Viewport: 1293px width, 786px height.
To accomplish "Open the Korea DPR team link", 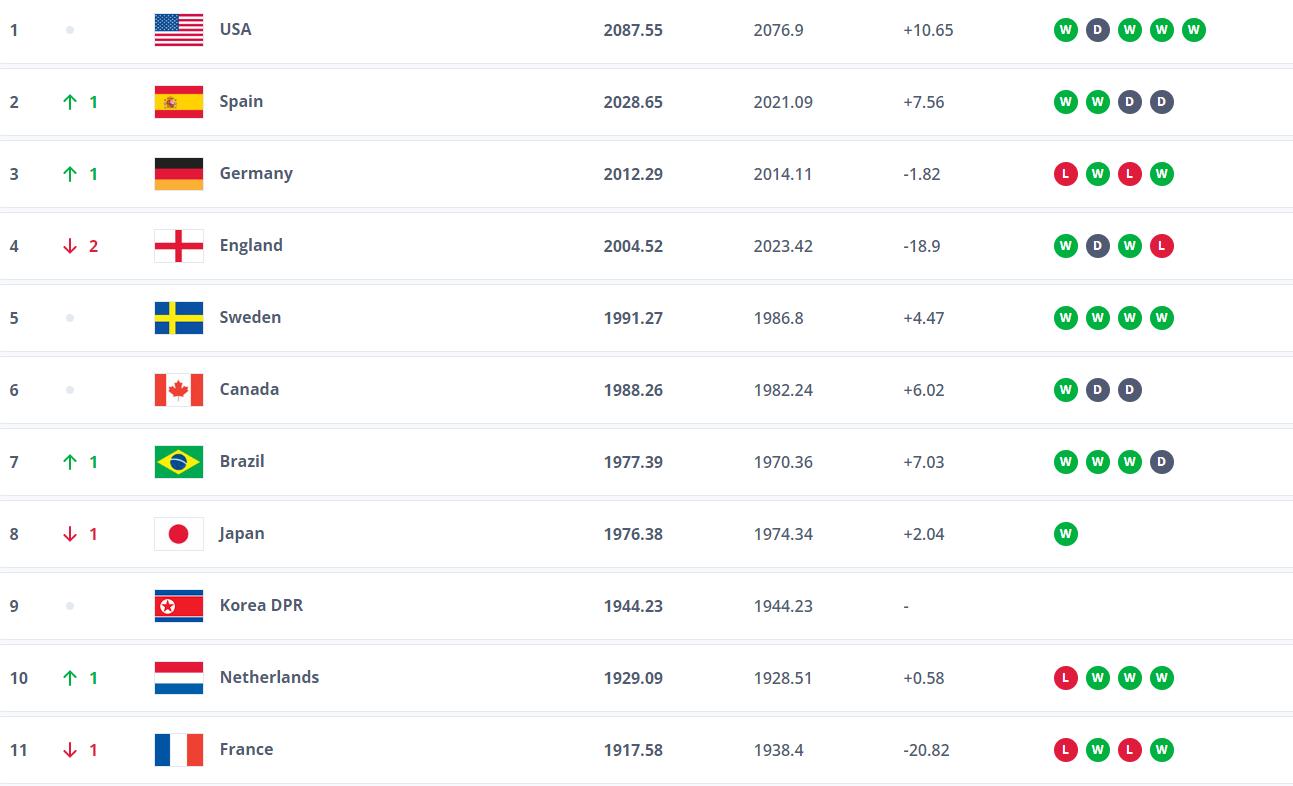I will (x=261, y=605).
